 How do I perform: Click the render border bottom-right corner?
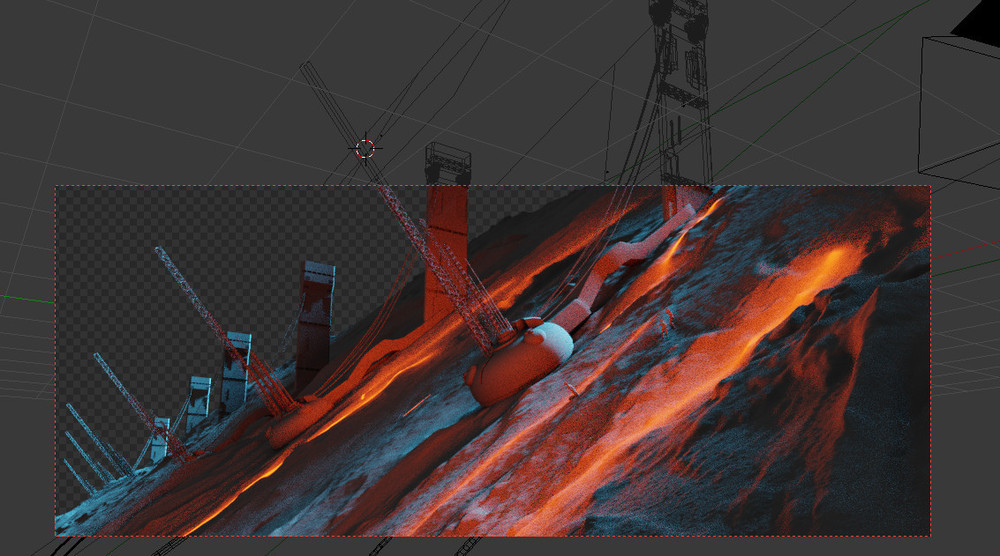[930, 535]
